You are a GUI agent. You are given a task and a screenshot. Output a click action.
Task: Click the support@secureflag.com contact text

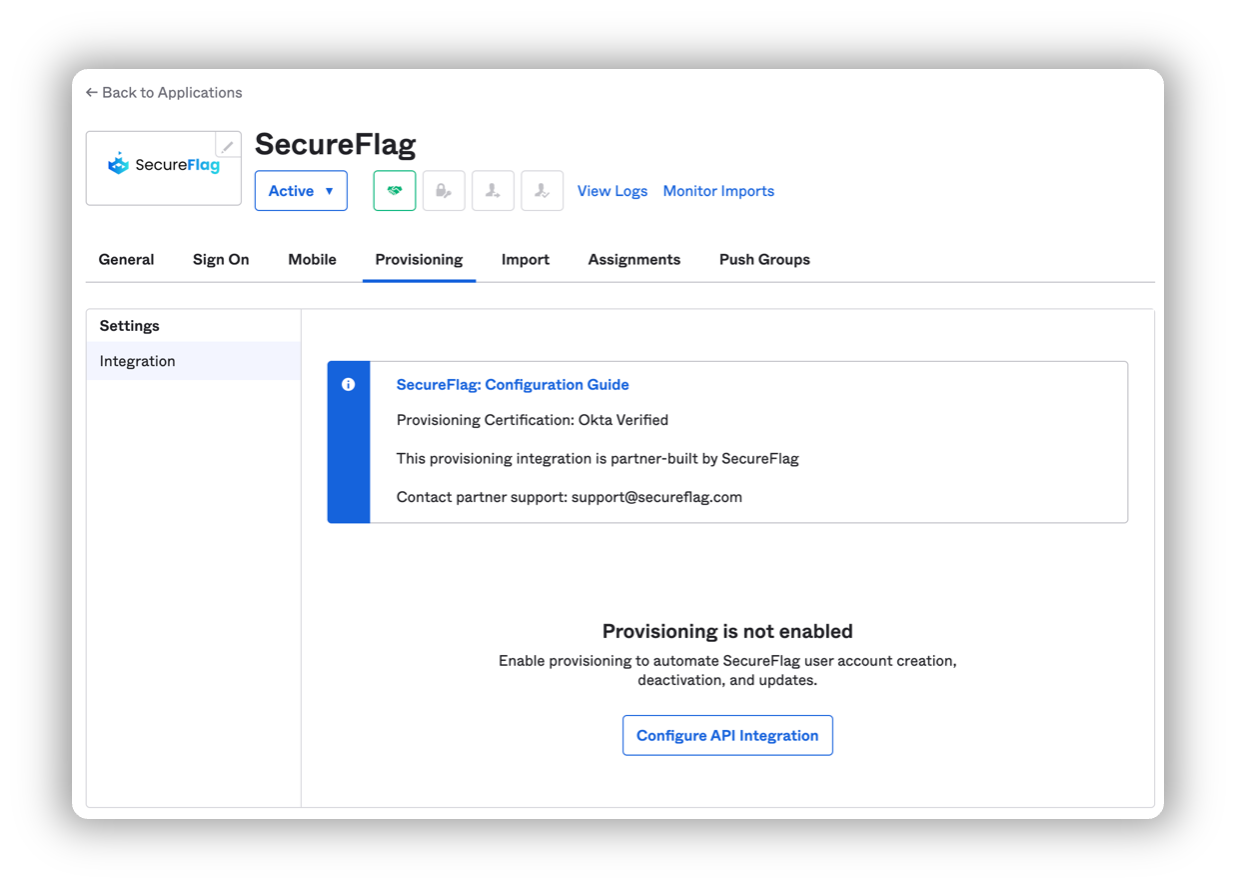pos(656,496)
